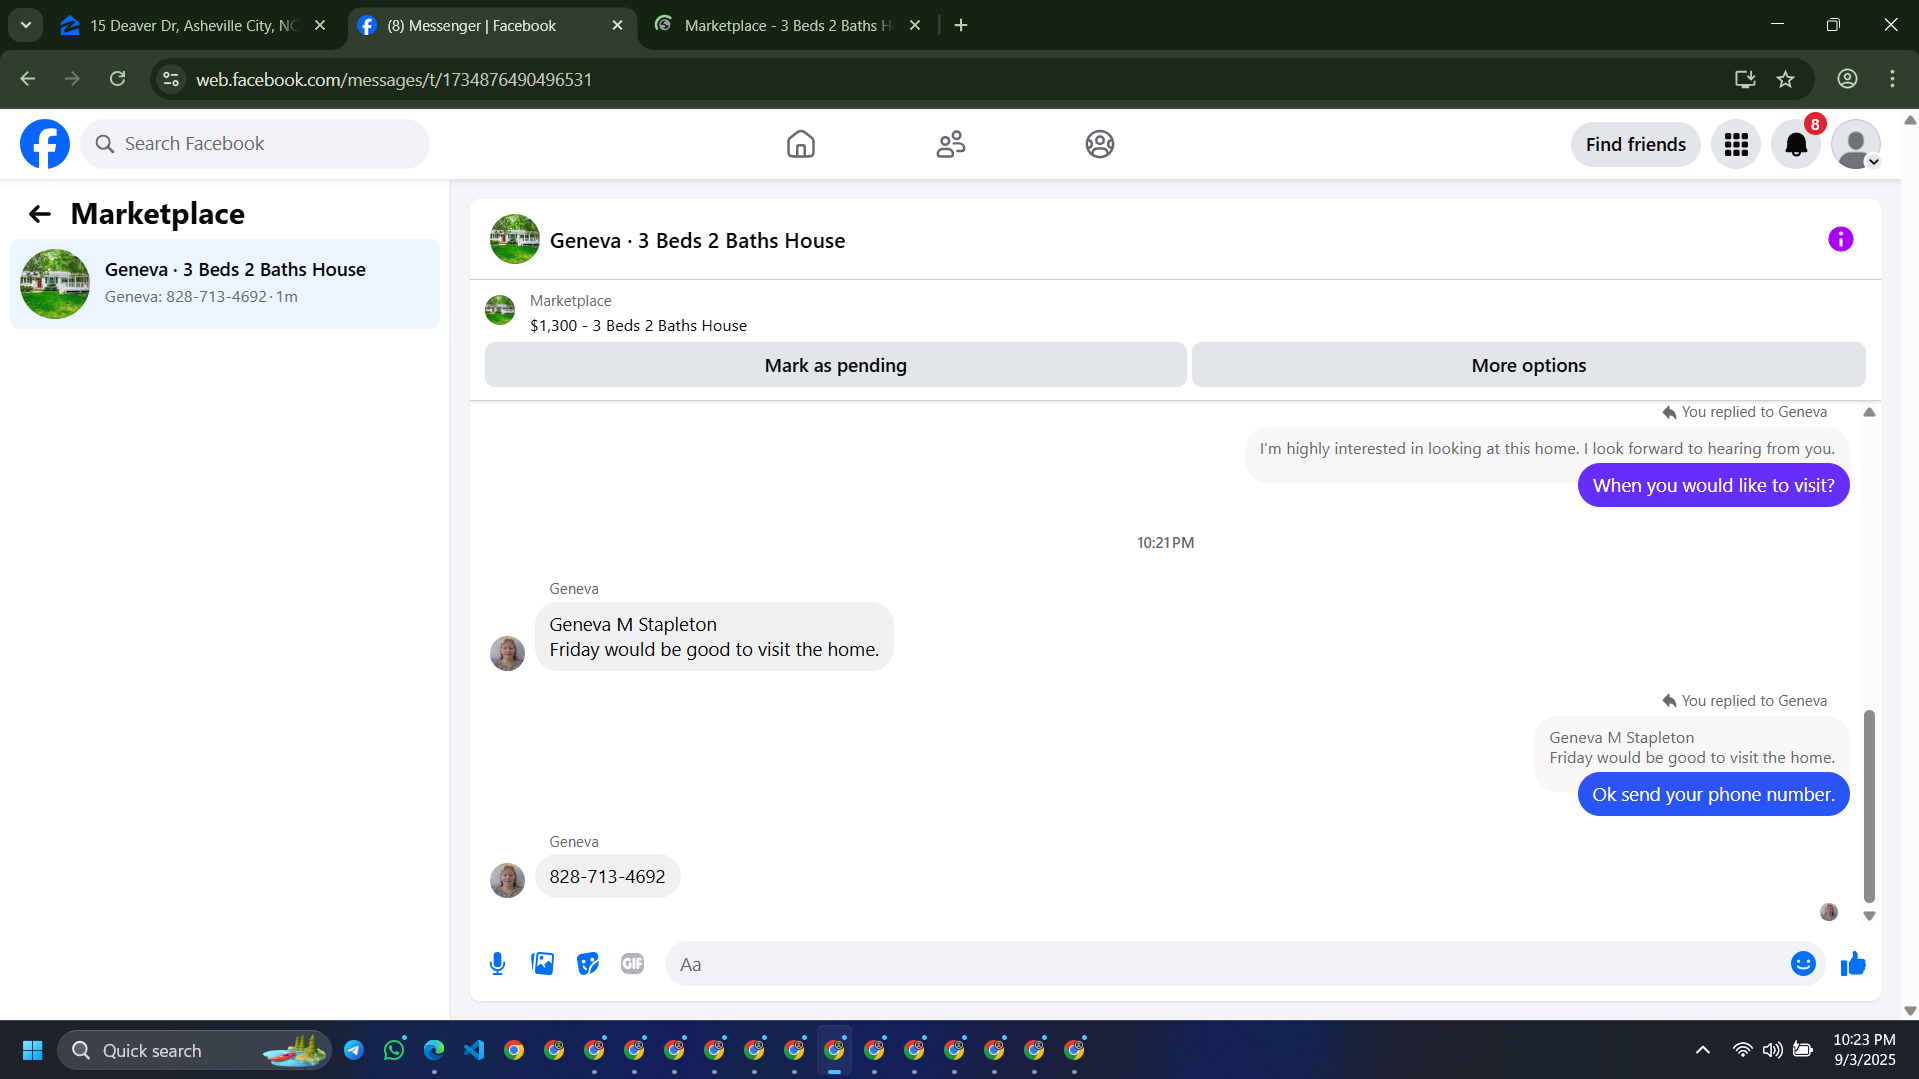Show conversation information via purple info icon
This screenshot has width=1919, height=1079.
(1840, 239)
